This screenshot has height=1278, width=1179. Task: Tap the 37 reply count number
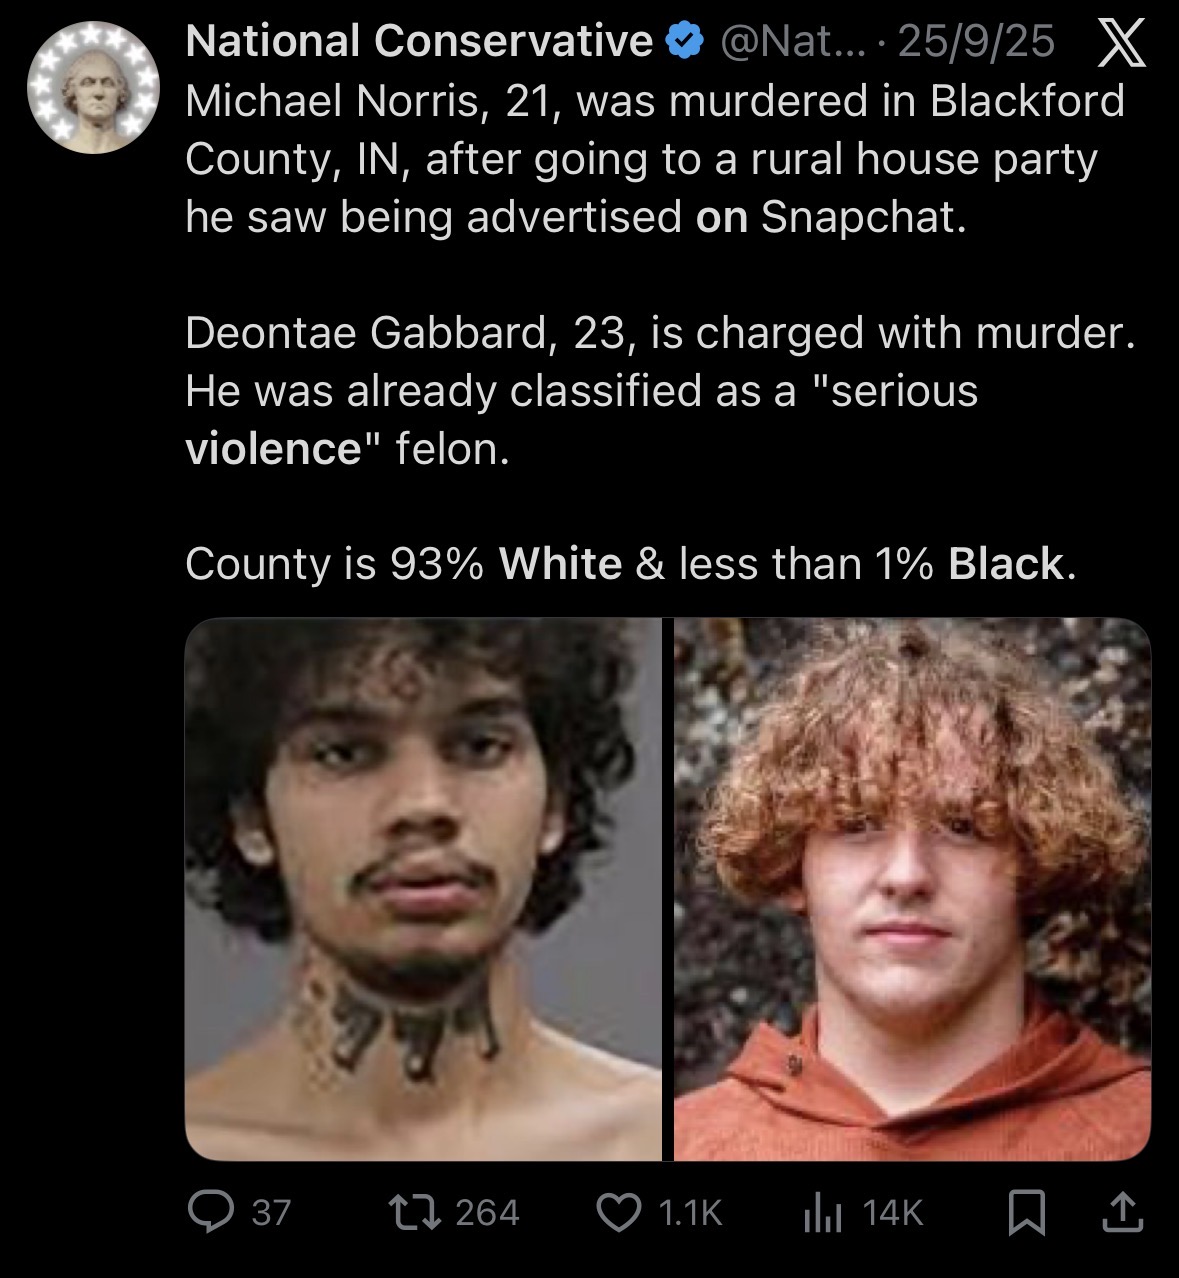(271, 1213)
